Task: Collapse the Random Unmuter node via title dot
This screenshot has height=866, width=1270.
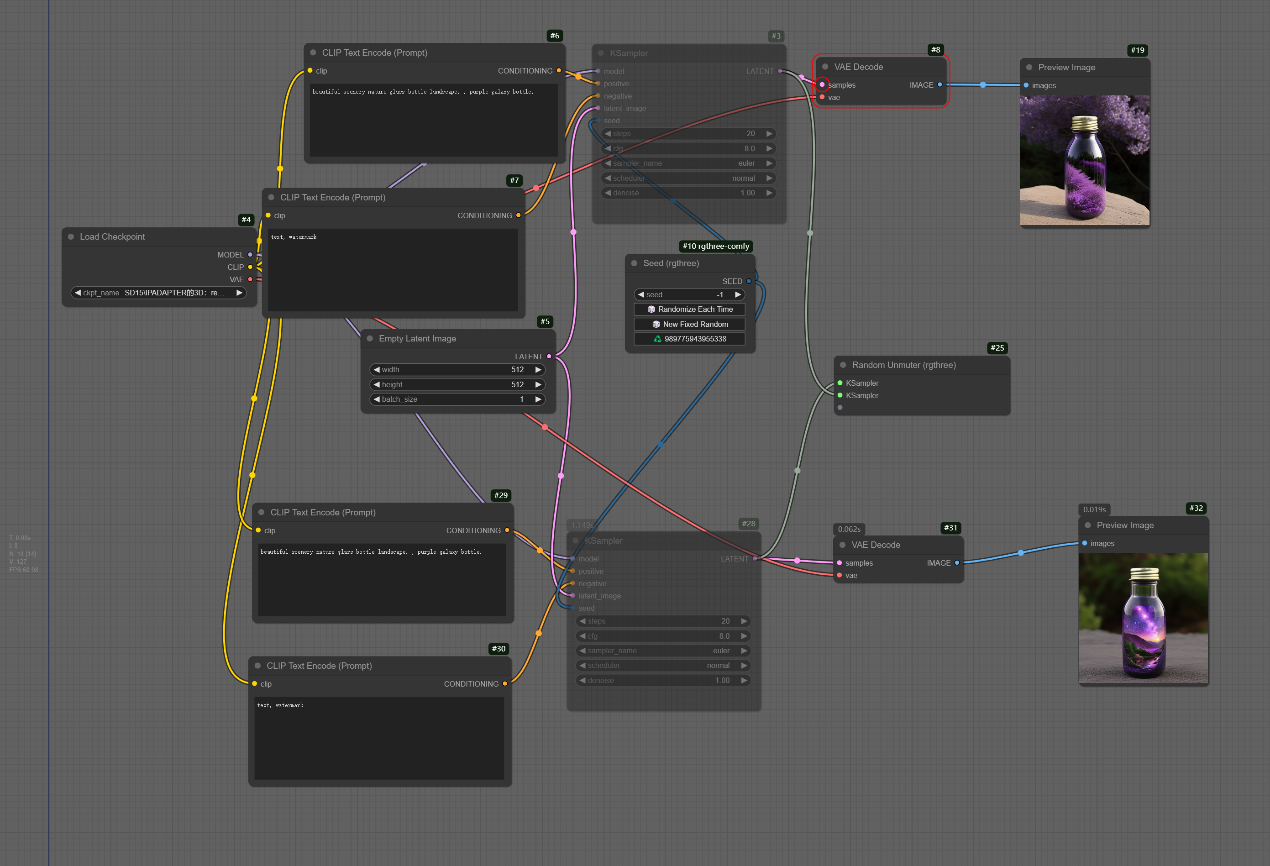Action: [843, 365]
